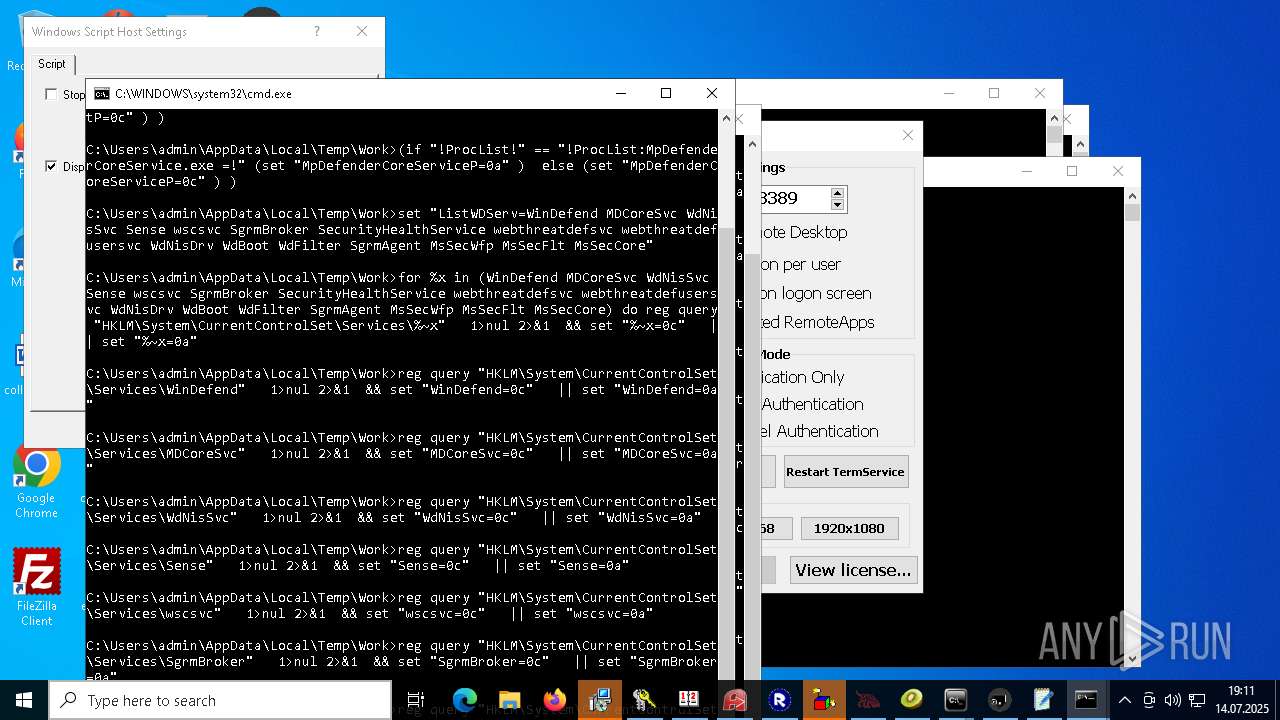Click View license button
This screenshot has height=720, width=1280.
point(853,570)
